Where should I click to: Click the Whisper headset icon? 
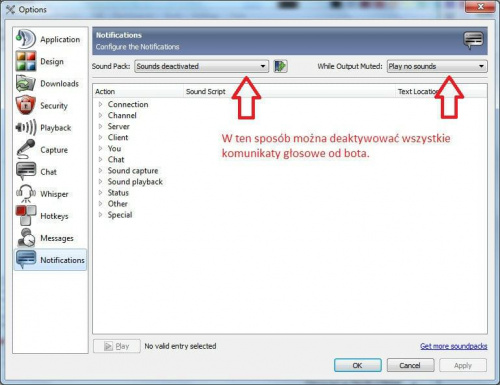tap(25, 194)
